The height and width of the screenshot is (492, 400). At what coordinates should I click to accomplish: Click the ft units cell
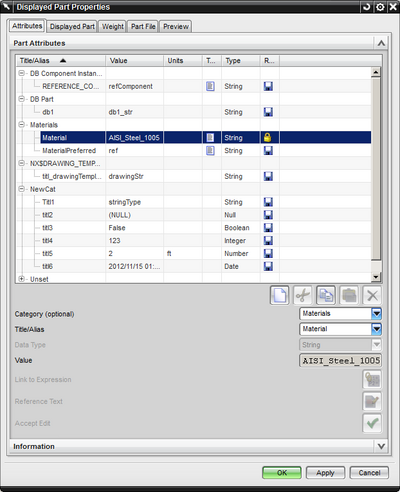183,253
